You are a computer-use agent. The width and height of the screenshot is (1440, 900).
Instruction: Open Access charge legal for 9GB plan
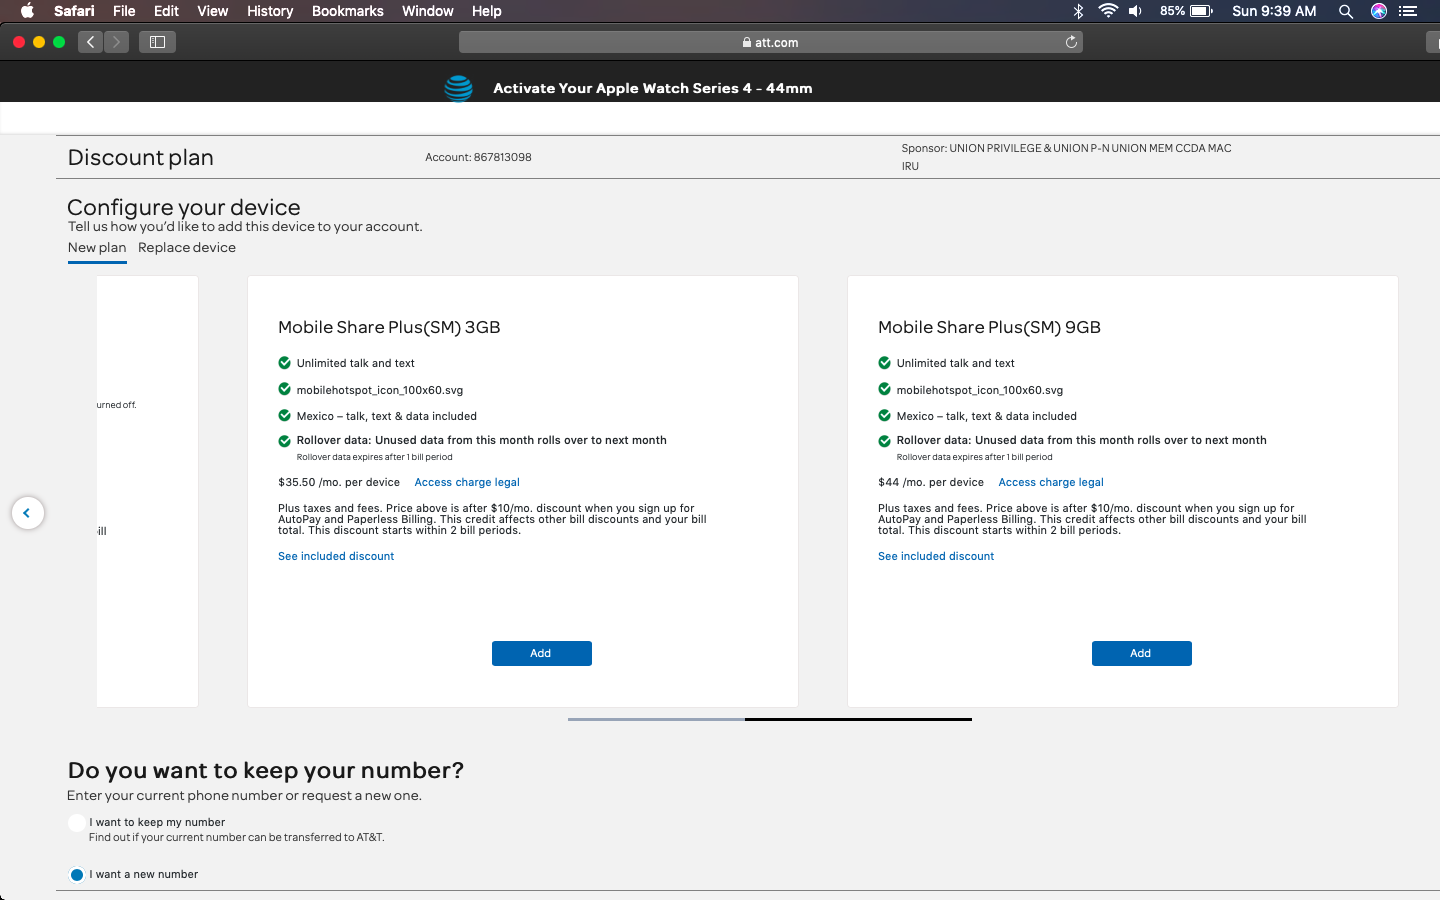pos(1051,482)
